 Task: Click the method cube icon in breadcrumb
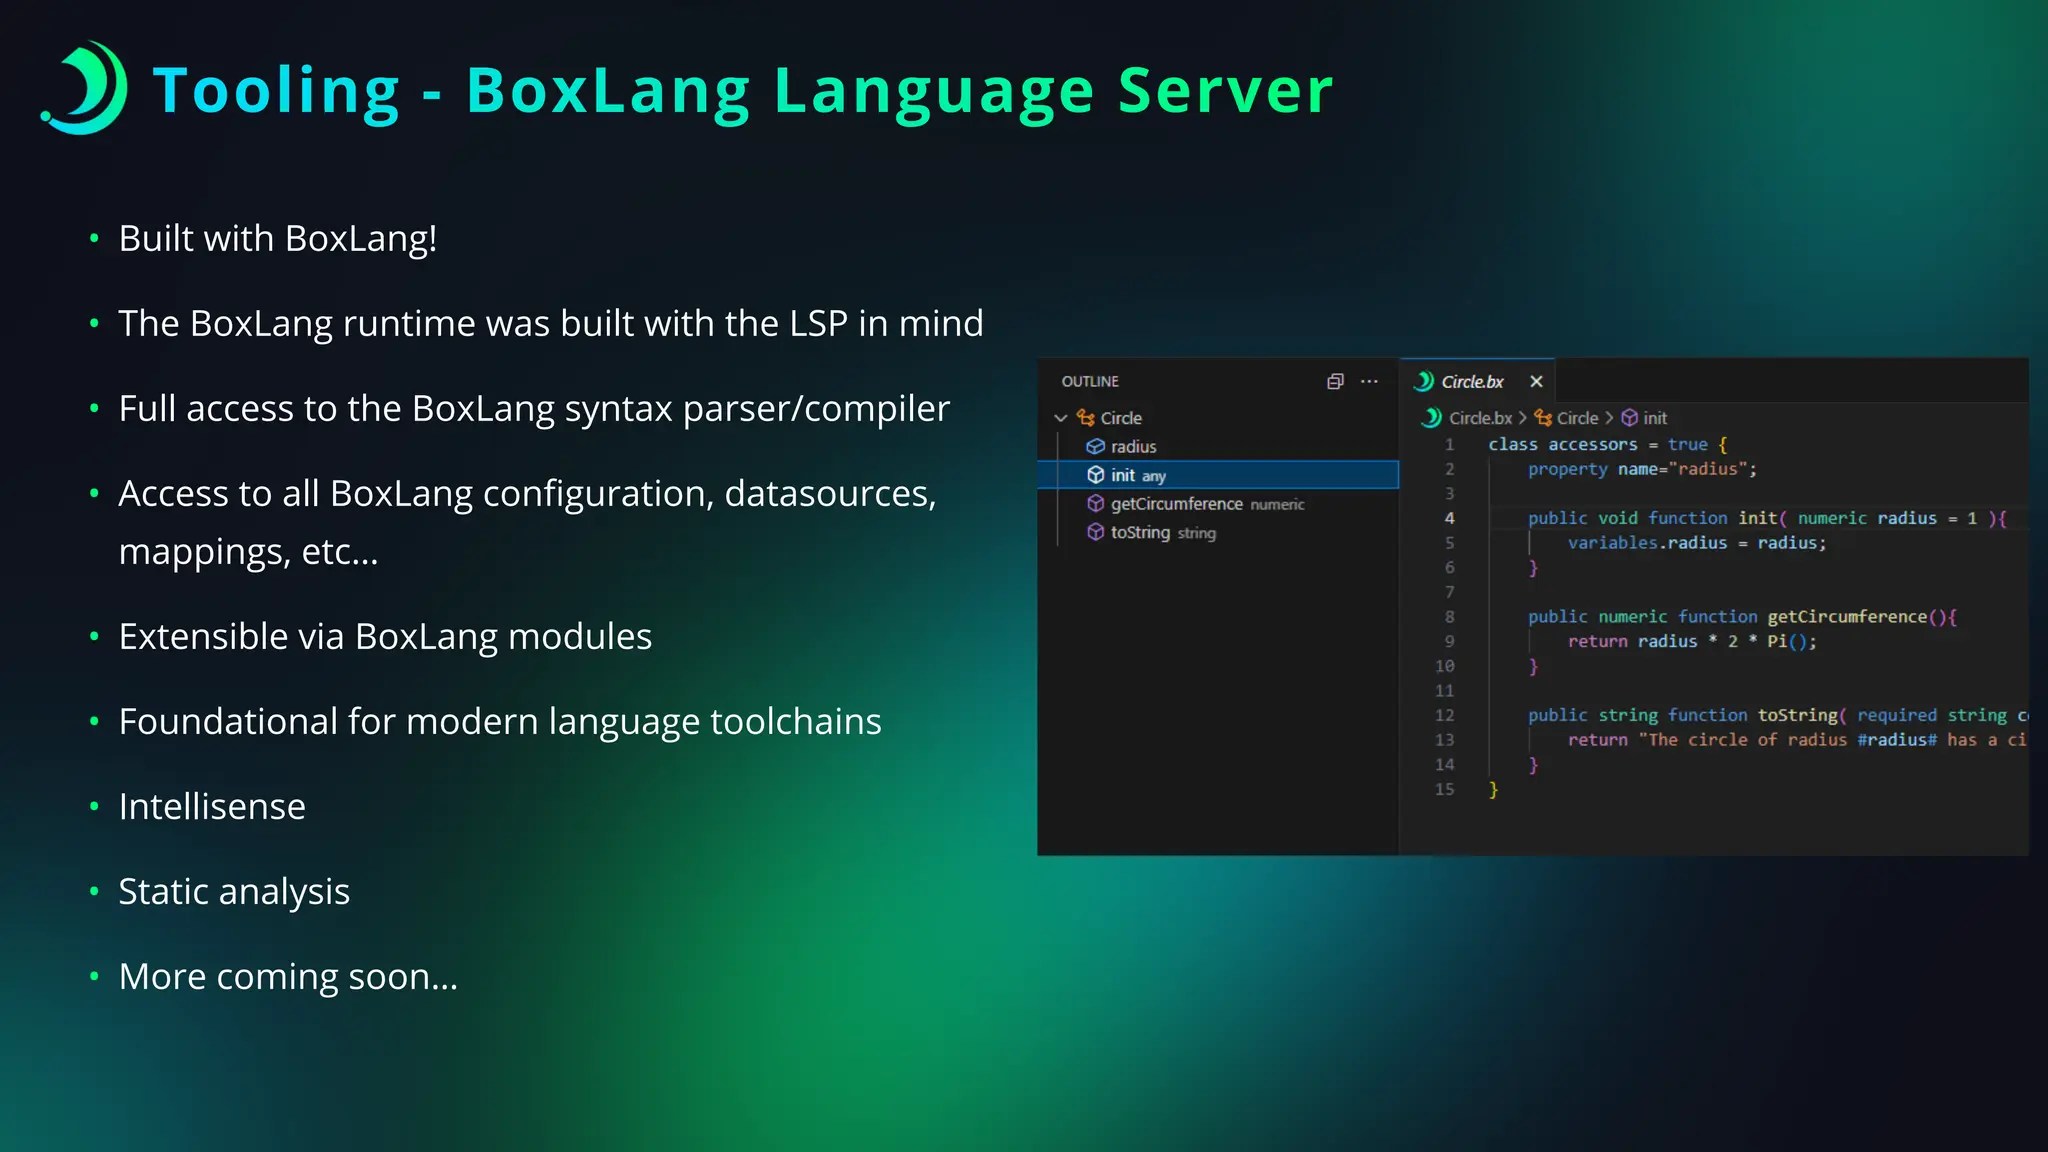[x=1630, y=418]
